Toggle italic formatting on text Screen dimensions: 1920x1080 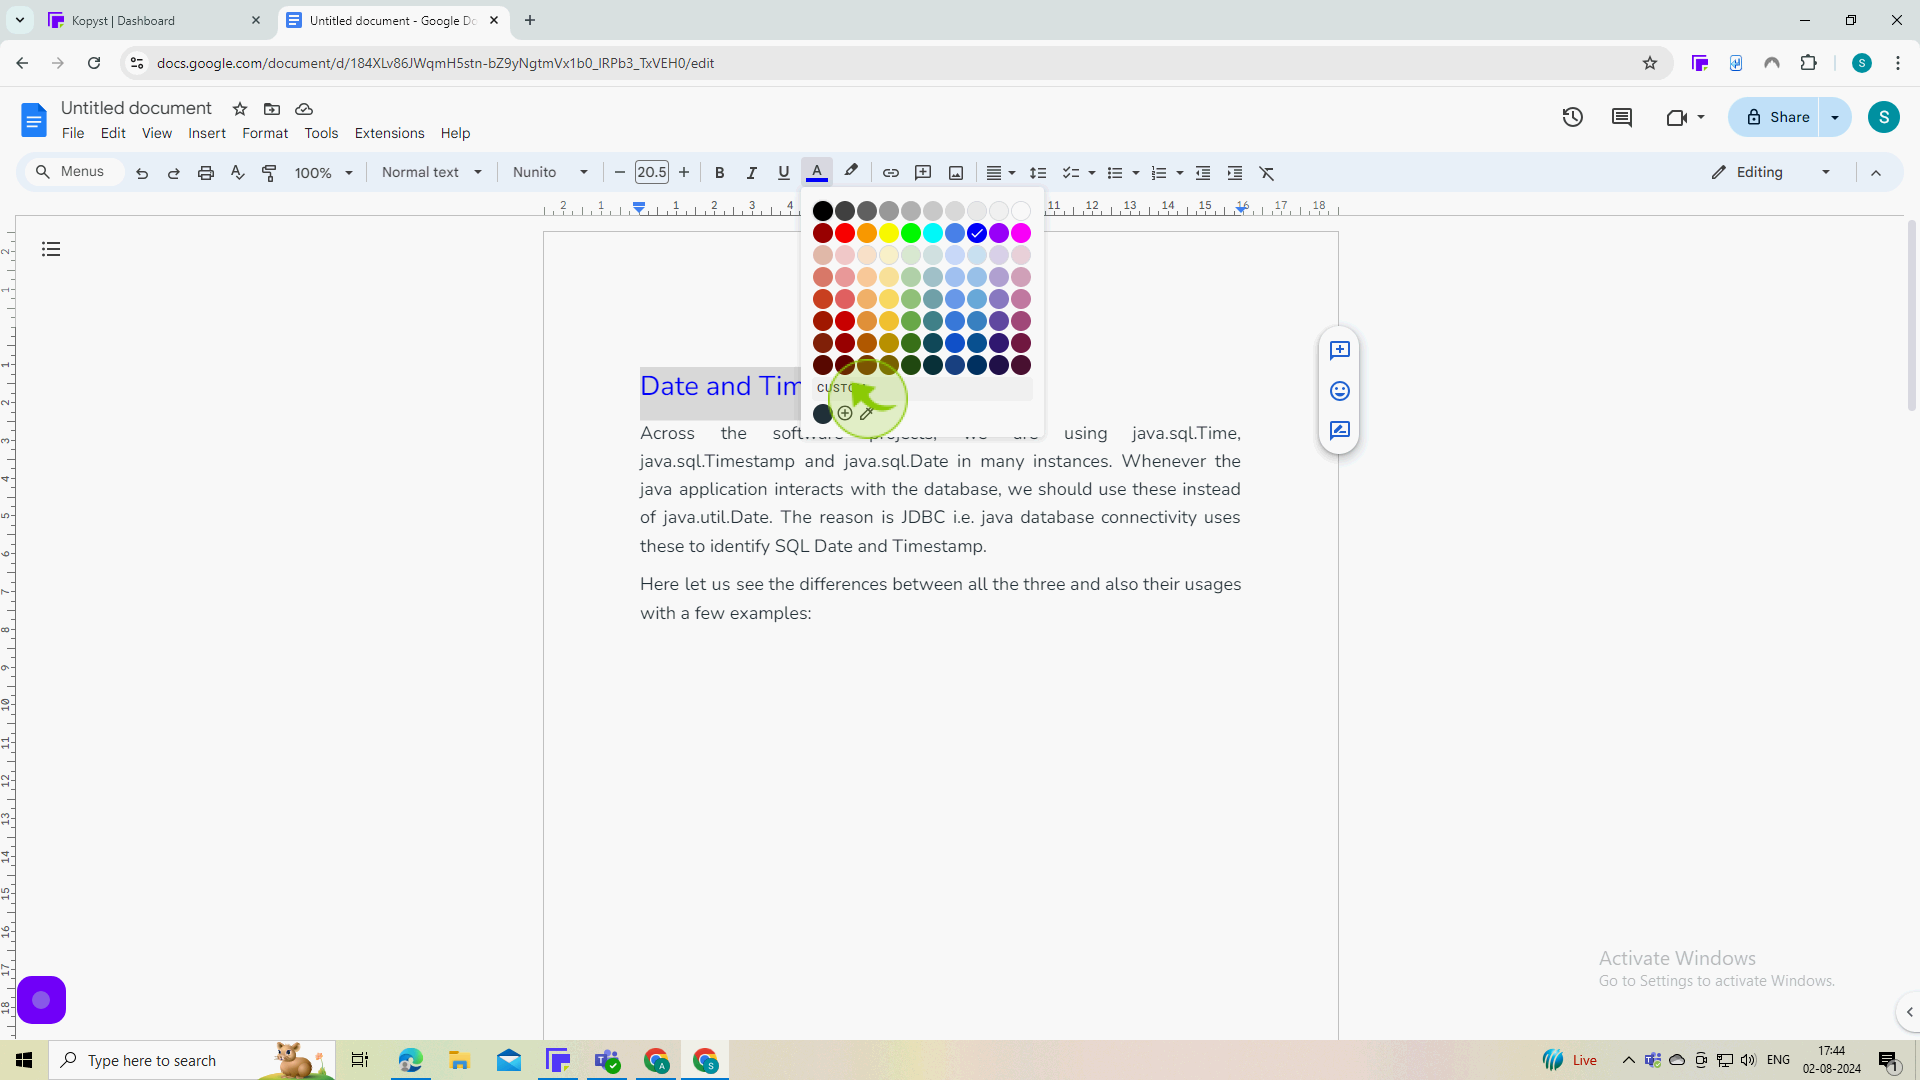[x=752, y=173]
